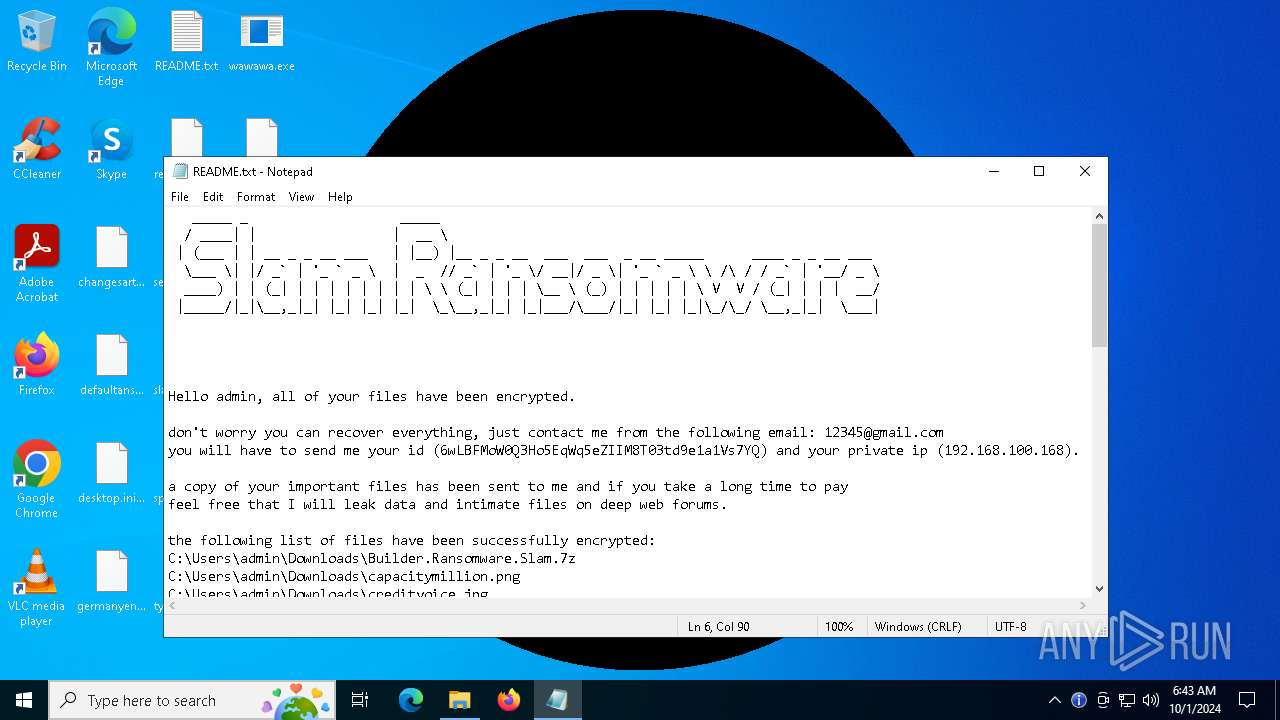
Task: Minimize the Notepad window
Action: pyautogui.click(x=994, y=171)
